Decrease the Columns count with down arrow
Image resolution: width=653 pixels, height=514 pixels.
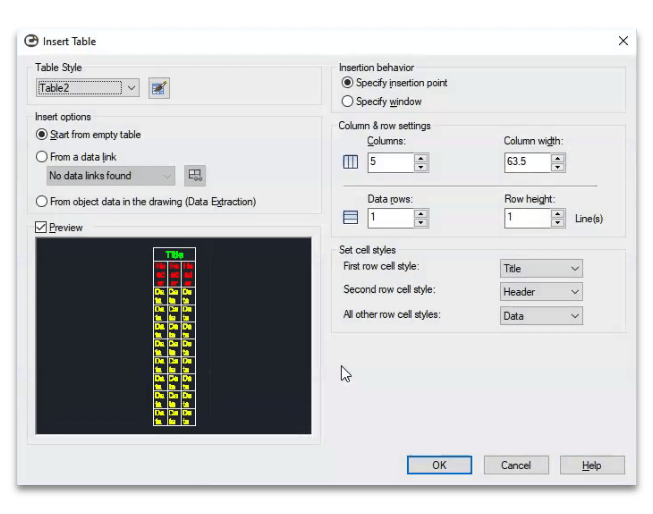(x=421, y=167)
